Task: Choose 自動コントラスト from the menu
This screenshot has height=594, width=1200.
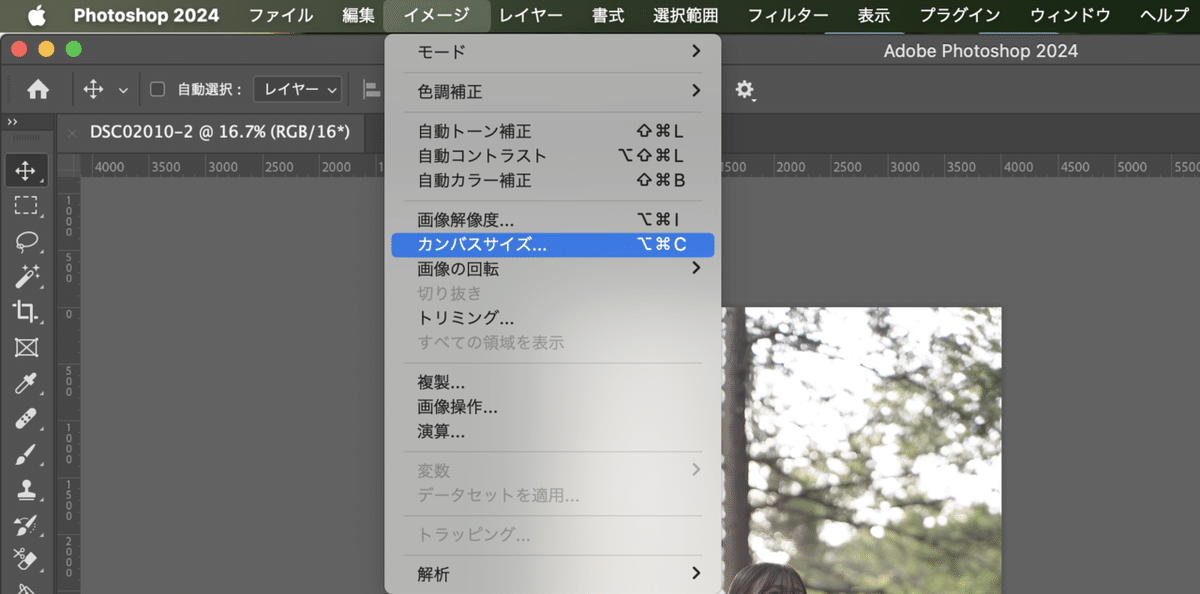Action: (x=552, y=156)
